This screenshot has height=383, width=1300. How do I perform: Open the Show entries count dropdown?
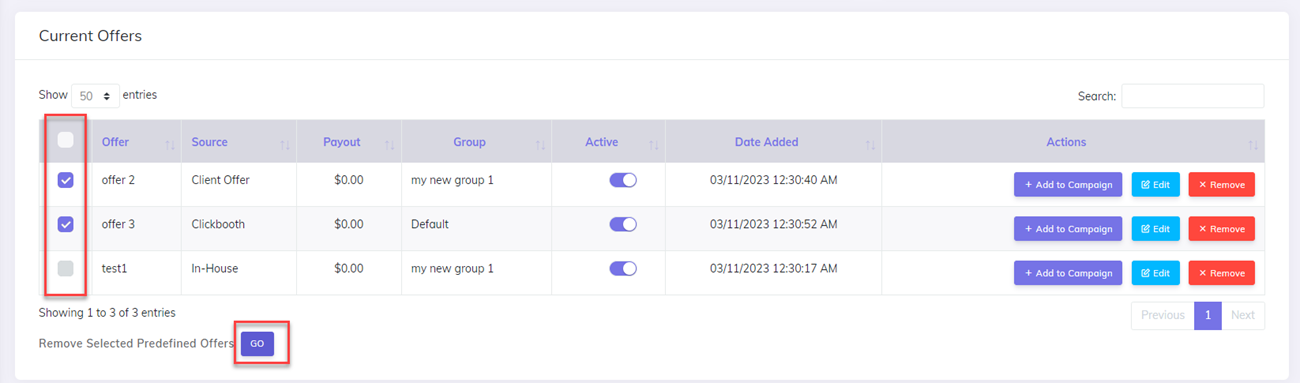(x=95, y=96)
